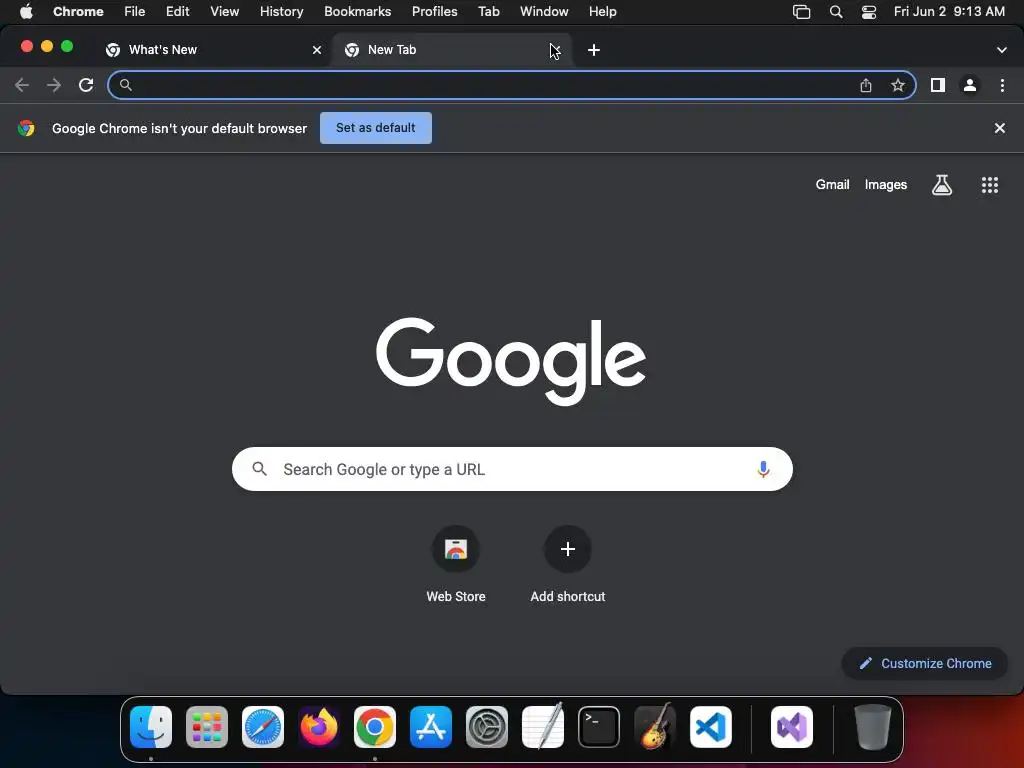Open the Edit menu
Screen dimensions: 1024x768
(178, 11)
